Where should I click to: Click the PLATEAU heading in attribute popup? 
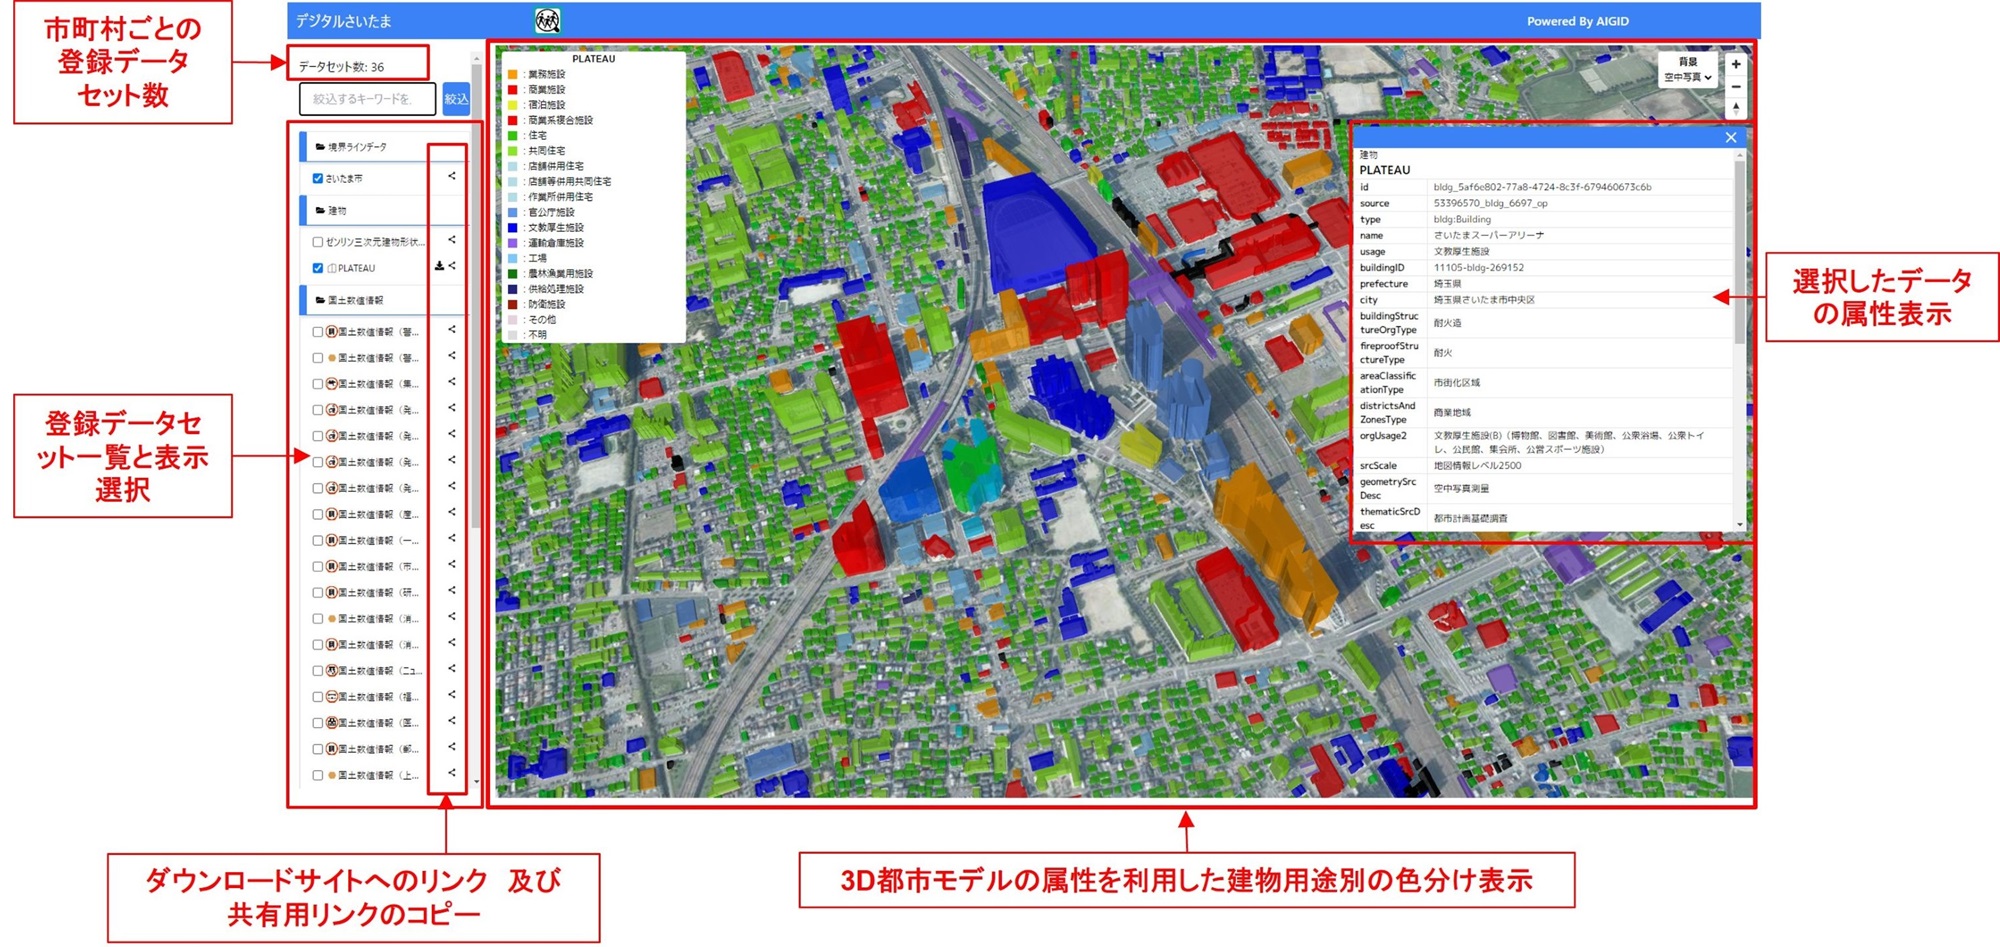pyautogui.click(x=1385, y=170)
